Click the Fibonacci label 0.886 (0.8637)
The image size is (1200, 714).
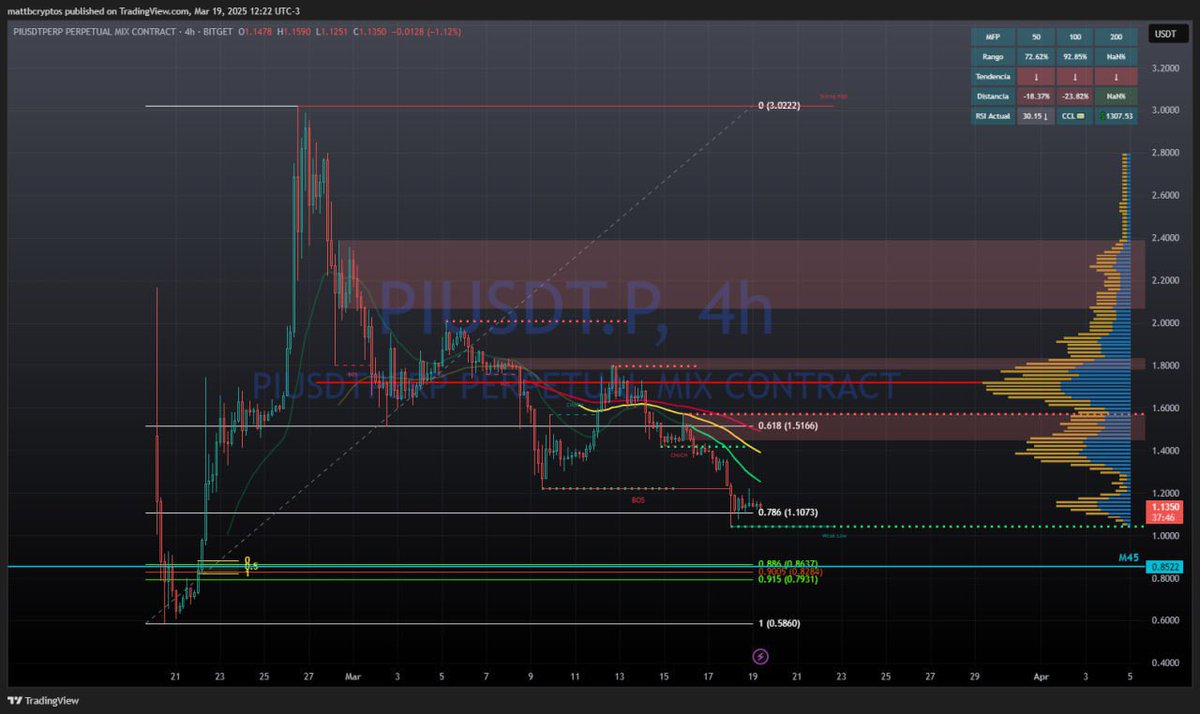tap(789, 564)
